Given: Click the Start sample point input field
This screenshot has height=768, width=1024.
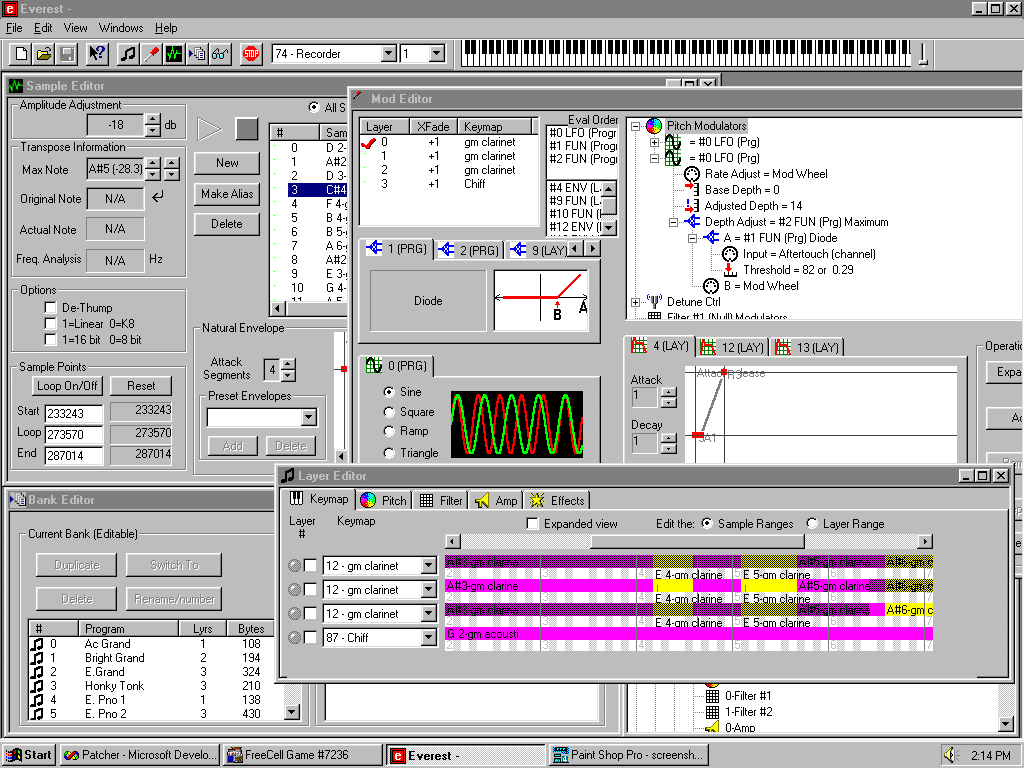Looking at the screenshot, I should 73,413.
